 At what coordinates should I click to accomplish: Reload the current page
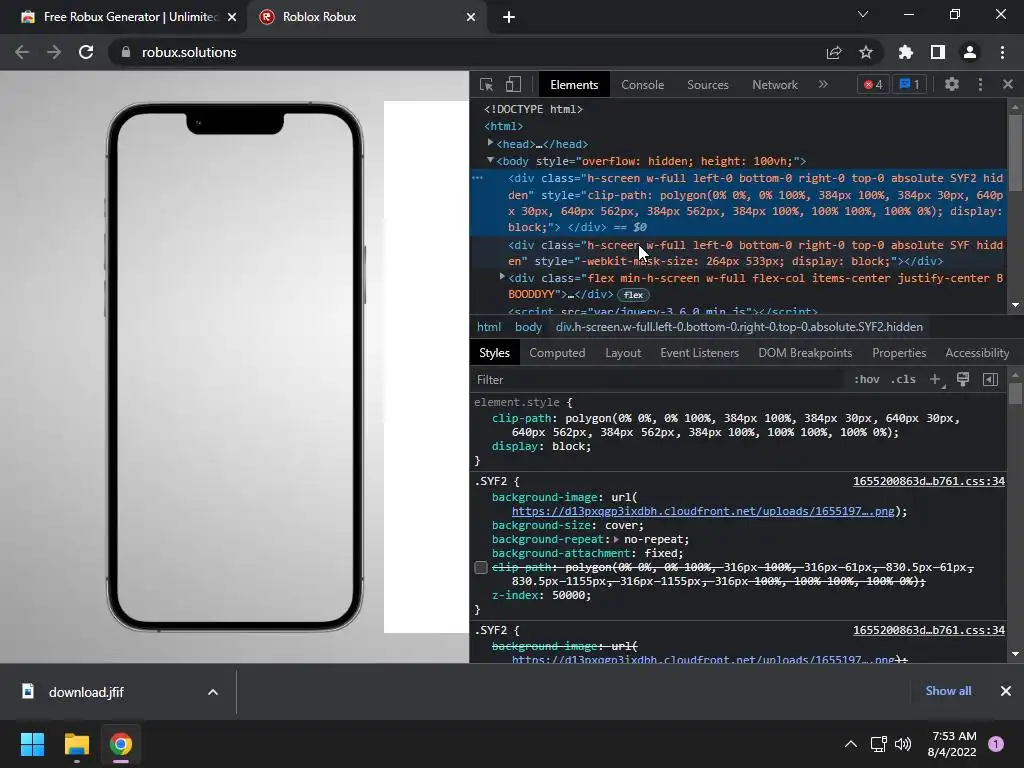(86, 52)
